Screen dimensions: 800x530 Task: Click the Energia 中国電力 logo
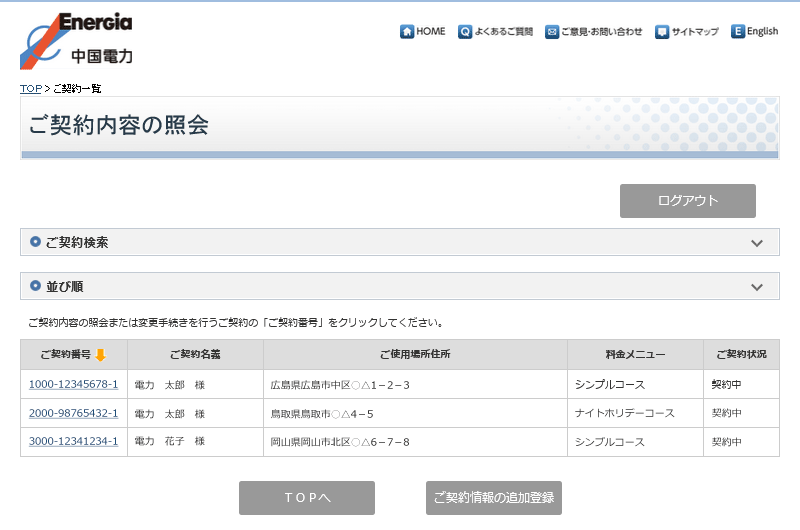76,40
